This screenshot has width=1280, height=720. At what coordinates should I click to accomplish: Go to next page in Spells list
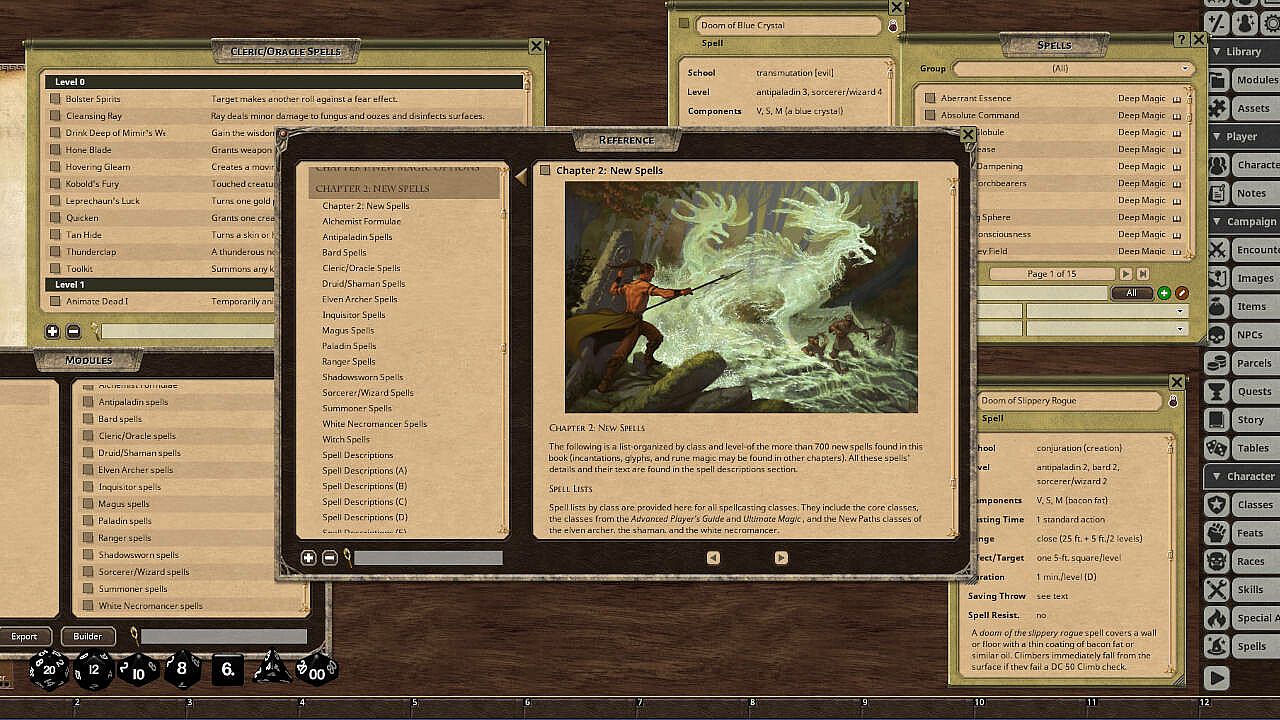1126,274
